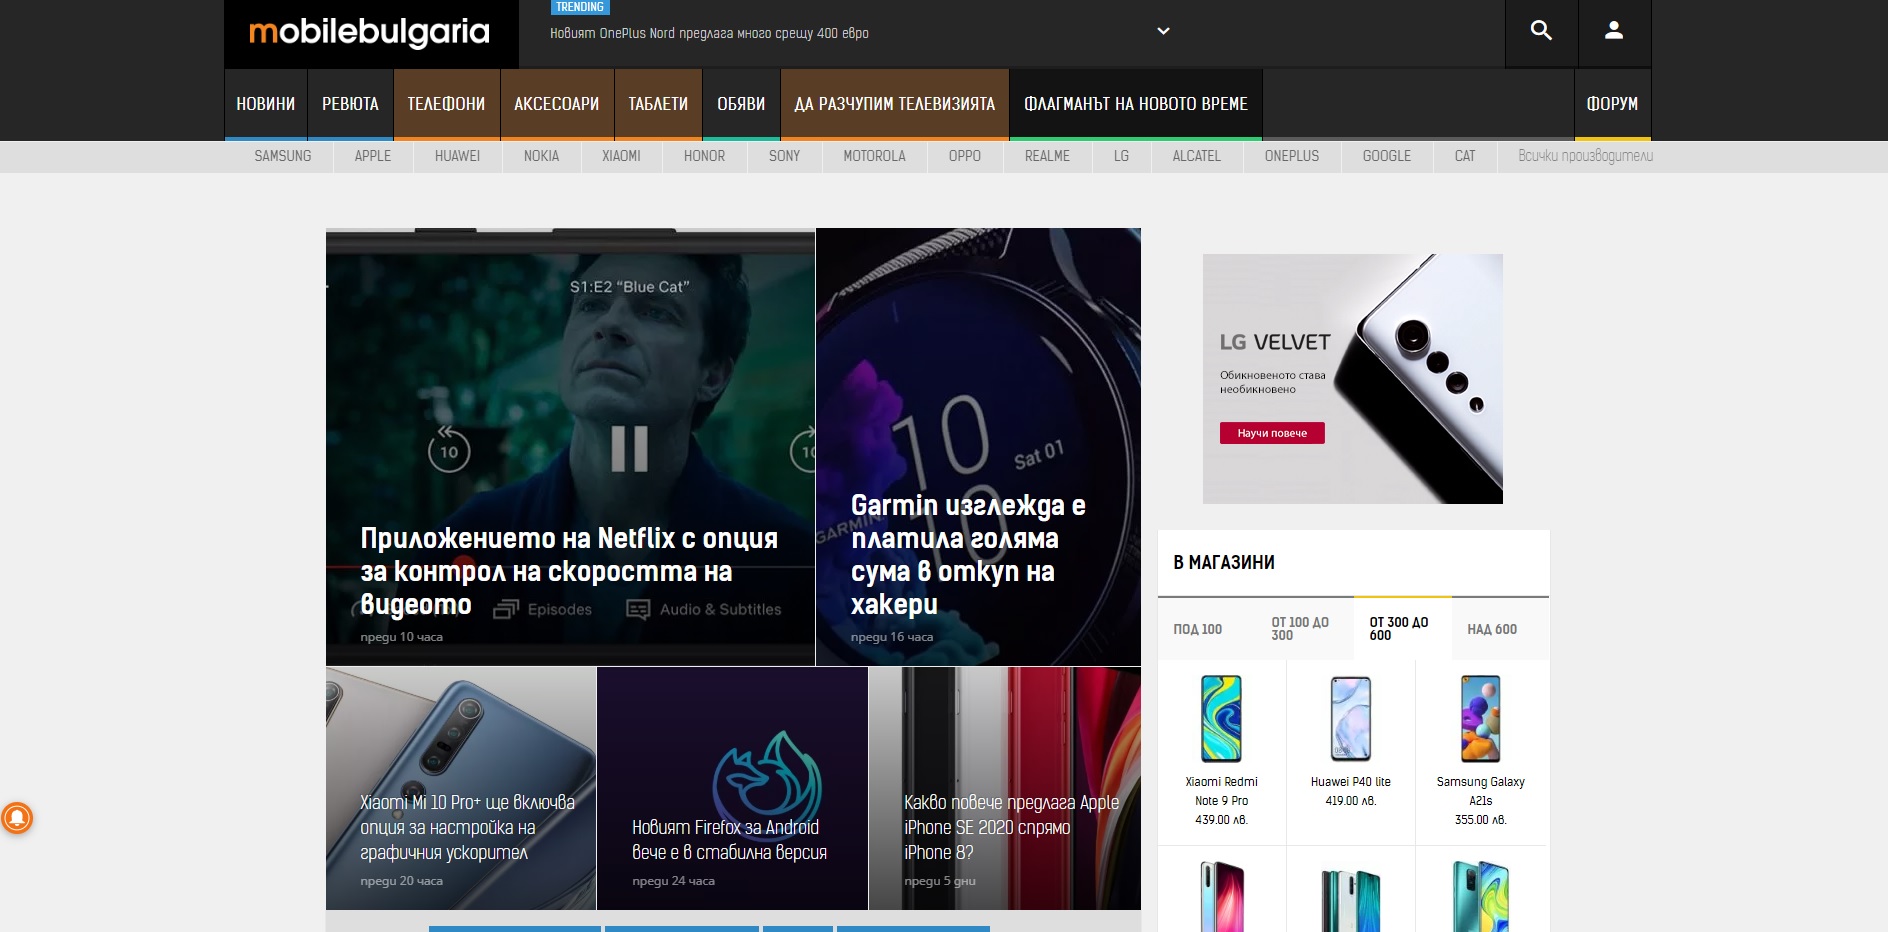Select the APPLE brand link
This screenshot has height=932, width=1888.
pyautogui.click(x=373, y=156)
